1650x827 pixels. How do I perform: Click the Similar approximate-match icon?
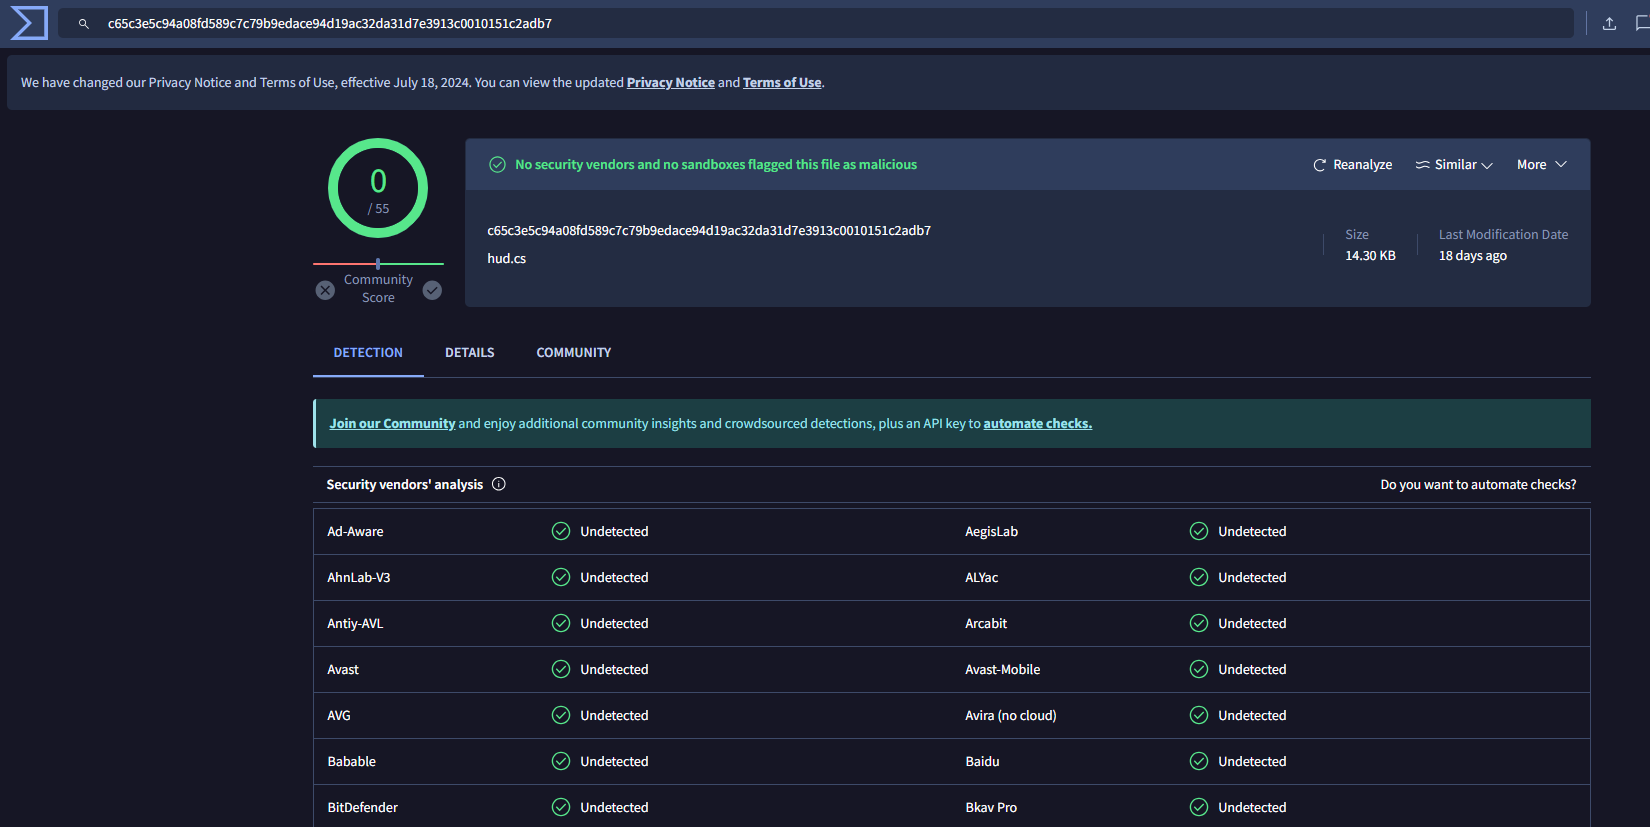pyautogui.click(x=1422, y=165)
